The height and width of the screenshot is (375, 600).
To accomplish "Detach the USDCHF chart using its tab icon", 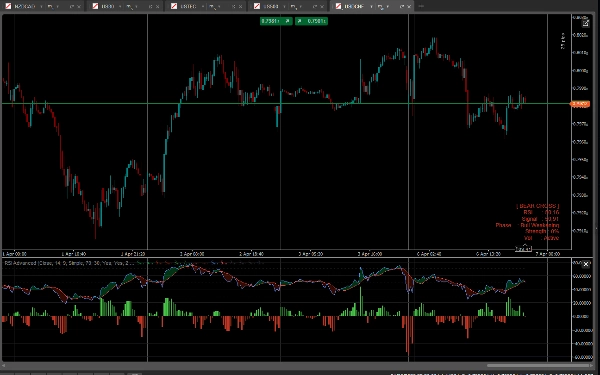I will click(402, 7).
